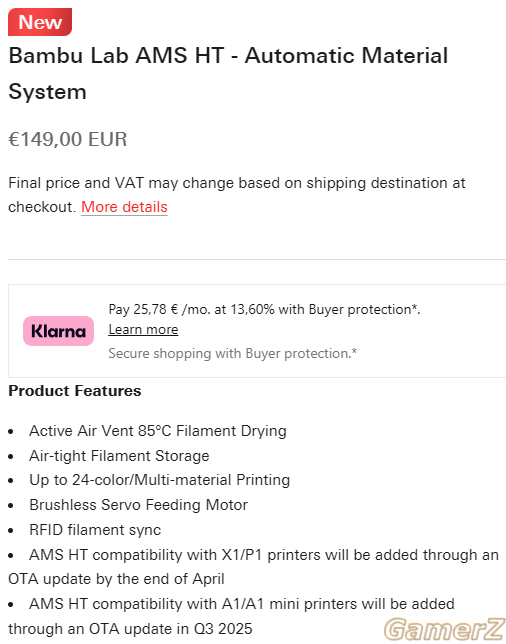Click the final price and VAT notice
506x644 pixels.
pos(237,195)
